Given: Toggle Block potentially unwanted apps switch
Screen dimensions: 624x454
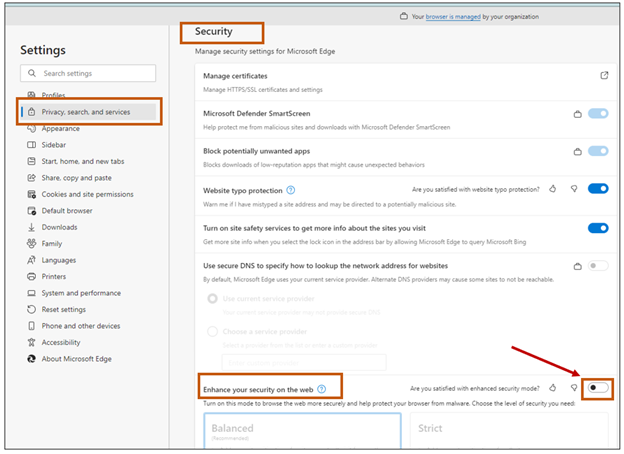Looking at the screenshot, I should click(x=598, y=151).
